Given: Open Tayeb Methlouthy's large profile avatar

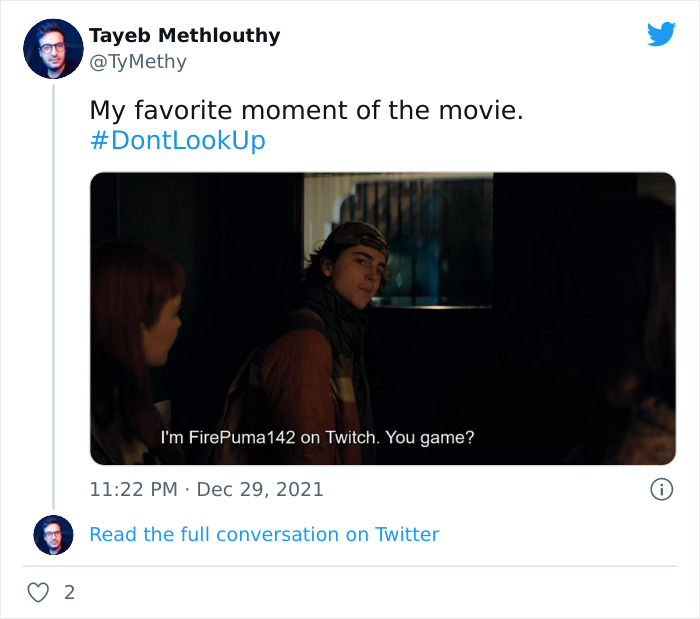Looking at the screenshot, I should pos(52,48).
